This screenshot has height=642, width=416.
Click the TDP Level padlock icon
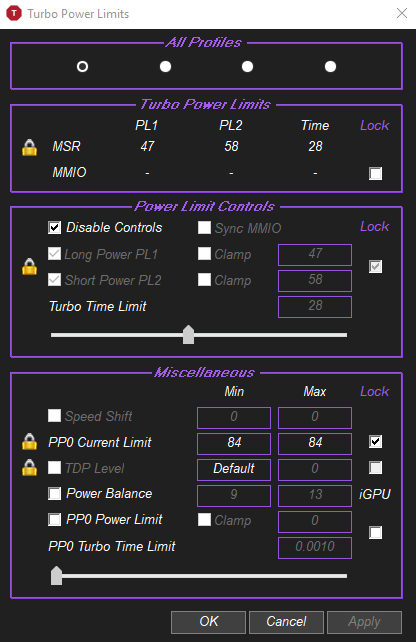click(29, 467)
